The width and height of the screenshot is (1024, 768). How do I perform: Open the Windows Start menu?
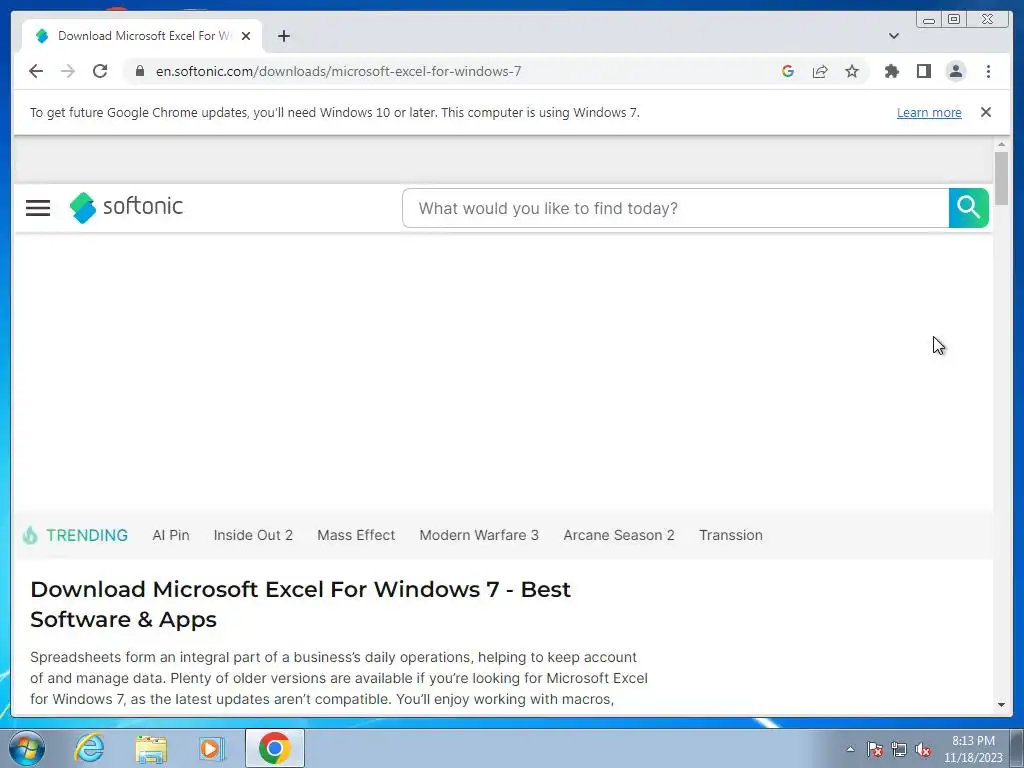pos(27,748)
